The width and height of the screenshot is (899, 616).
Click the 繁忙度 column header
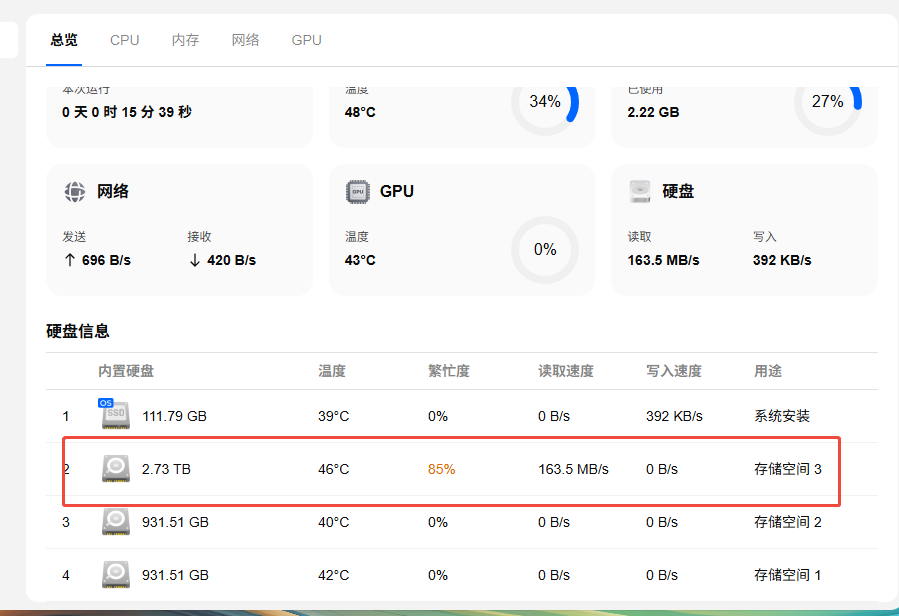[x=449, y=371]
